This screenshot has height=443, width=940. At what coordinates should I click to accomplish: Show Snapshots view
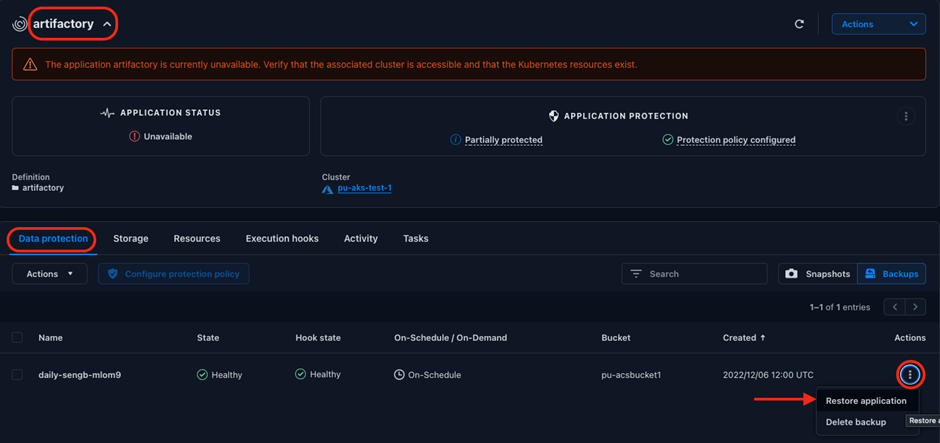(x=818, y=273)
